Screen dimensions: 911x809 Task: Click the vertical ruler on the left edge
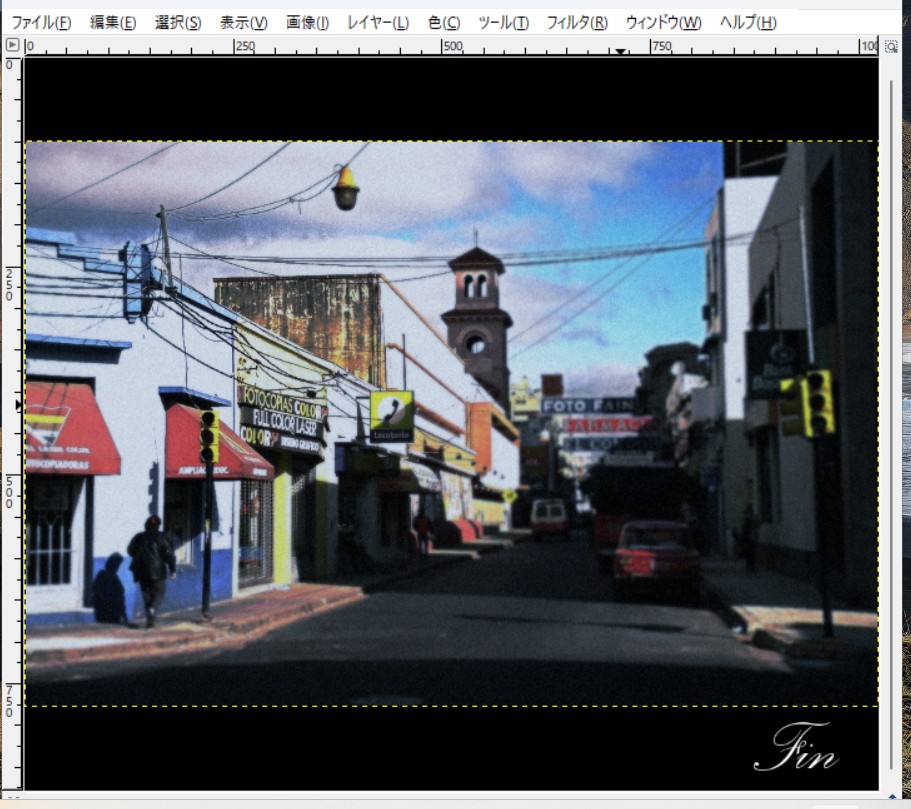(x=11, y=400)
